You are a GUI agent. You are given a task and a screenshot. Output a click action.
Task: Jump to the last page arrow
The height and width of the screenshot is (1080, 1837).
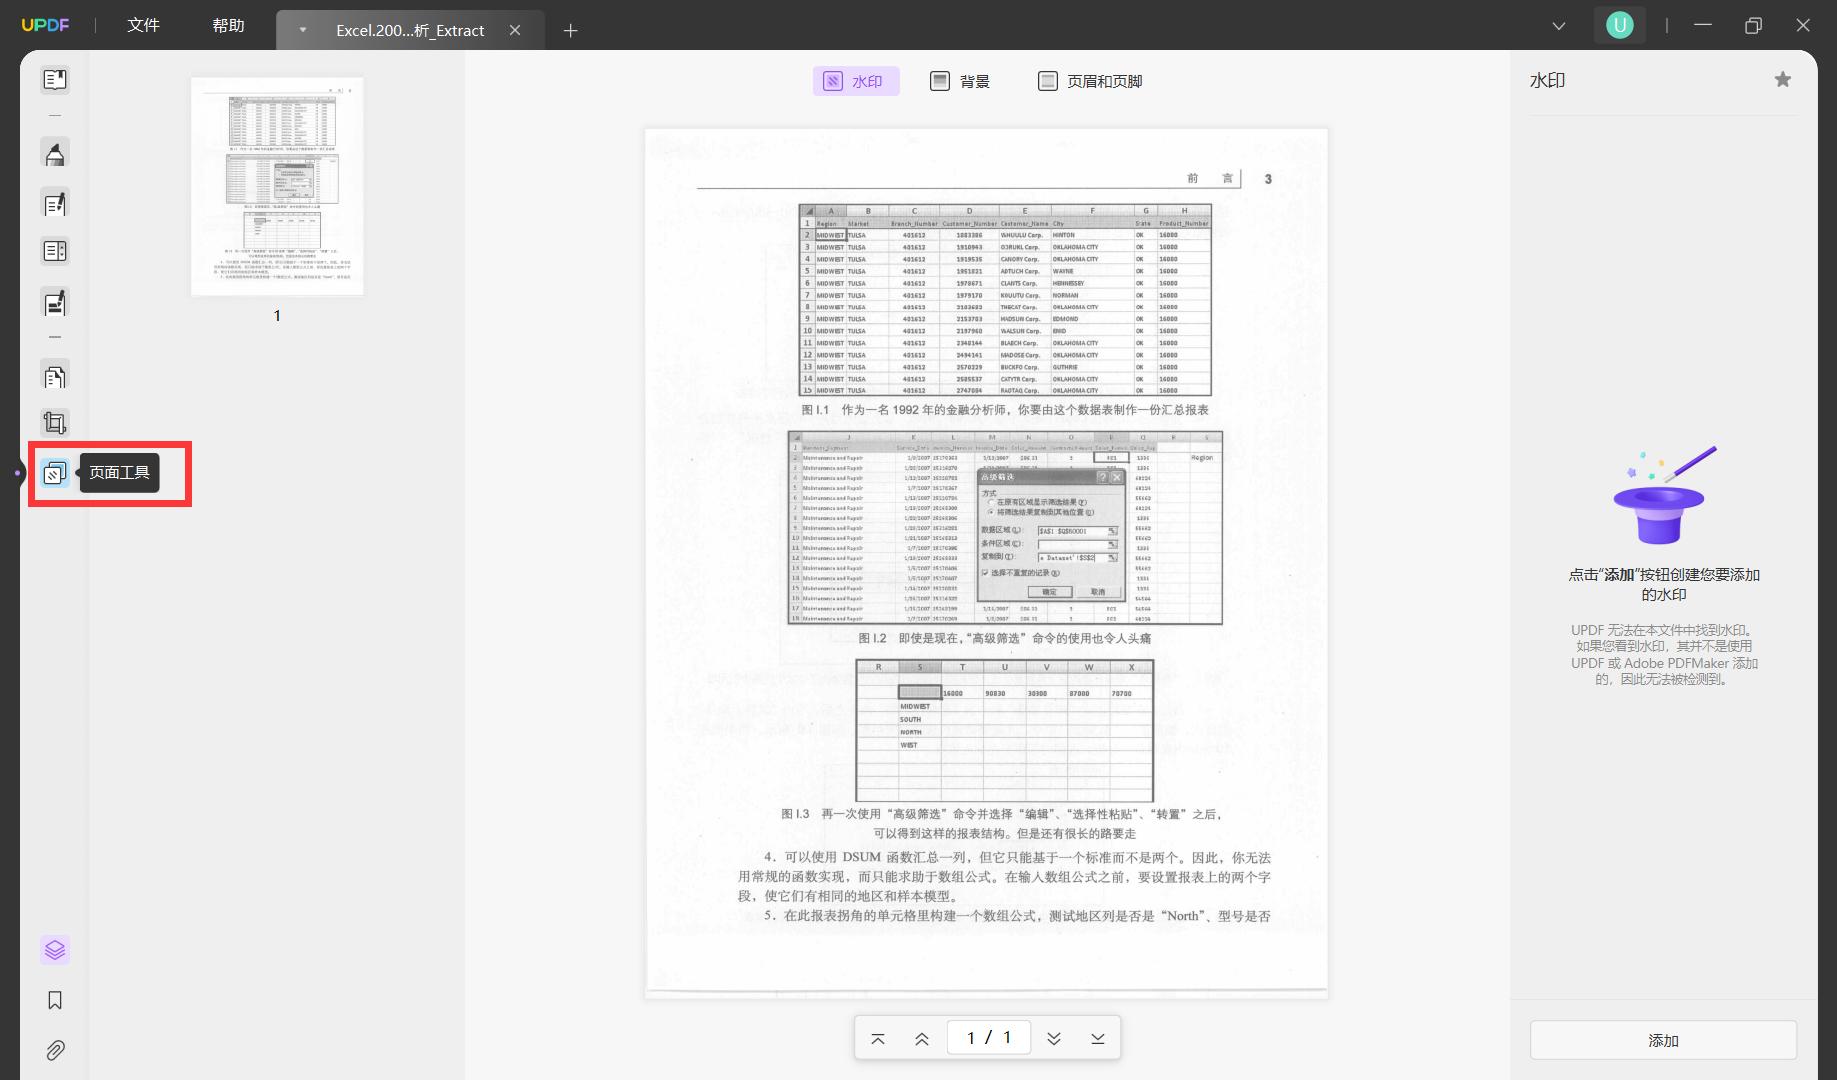pyautogui.click(x=1098, y=1038)
